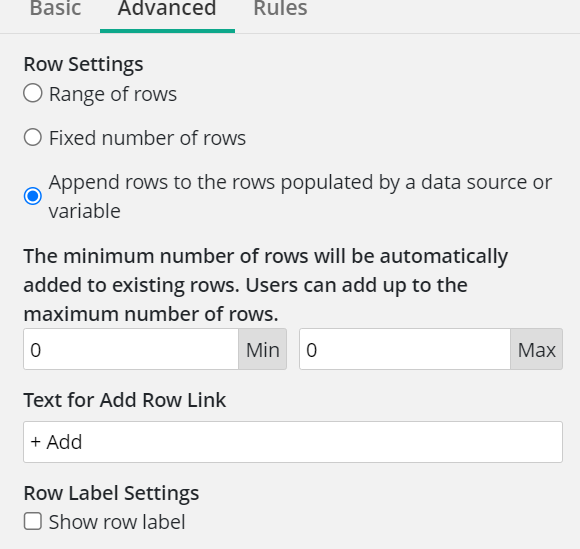The height and width of the screenshot is (549, 580).
Task: Click the Row Label Settings heading
Action: [111, 493]
